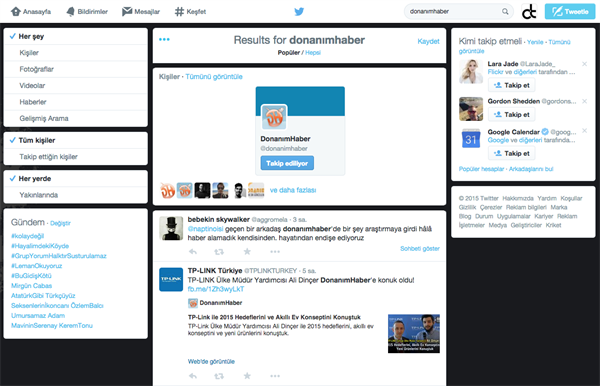This screenshot has height=386, width=600.
Task: Open Bildirimler notifications bell
Action: [71, 11]
